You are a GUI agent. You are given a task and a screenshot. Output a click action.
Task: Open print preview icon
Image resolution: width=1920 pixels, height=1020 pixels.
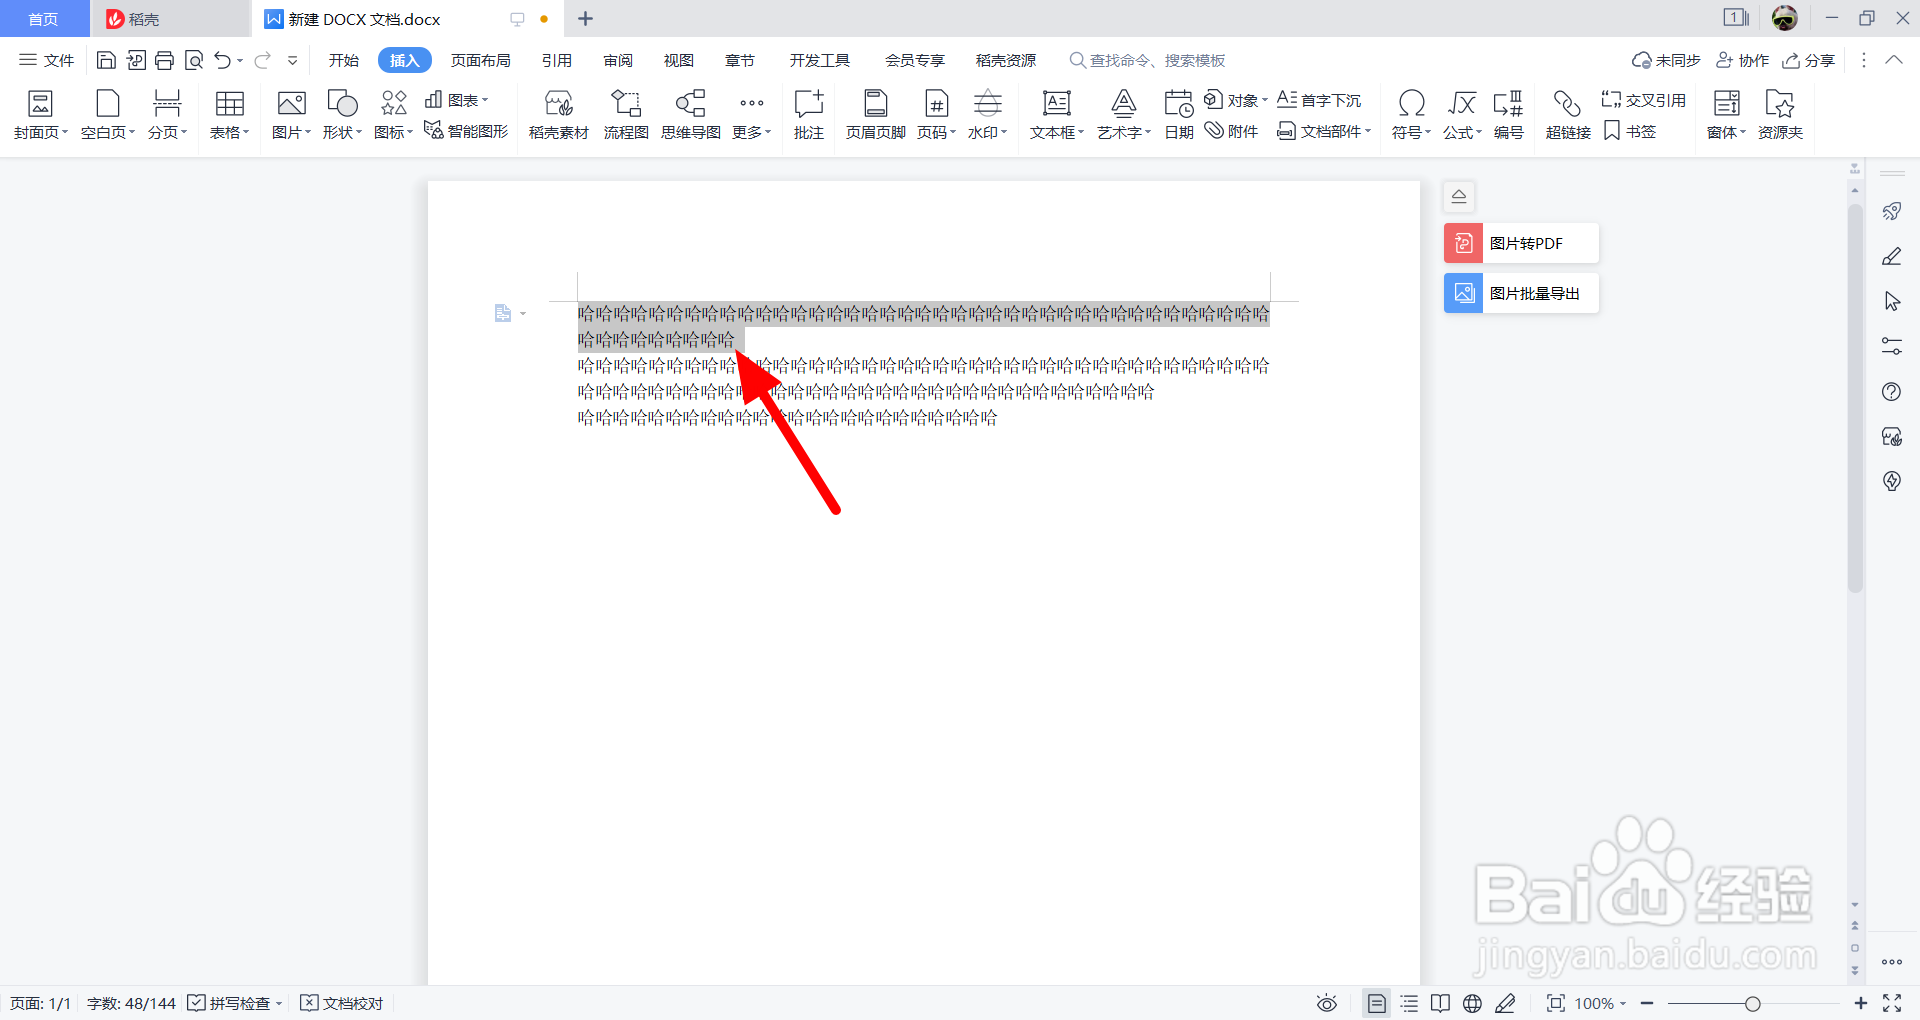[194, 60]
